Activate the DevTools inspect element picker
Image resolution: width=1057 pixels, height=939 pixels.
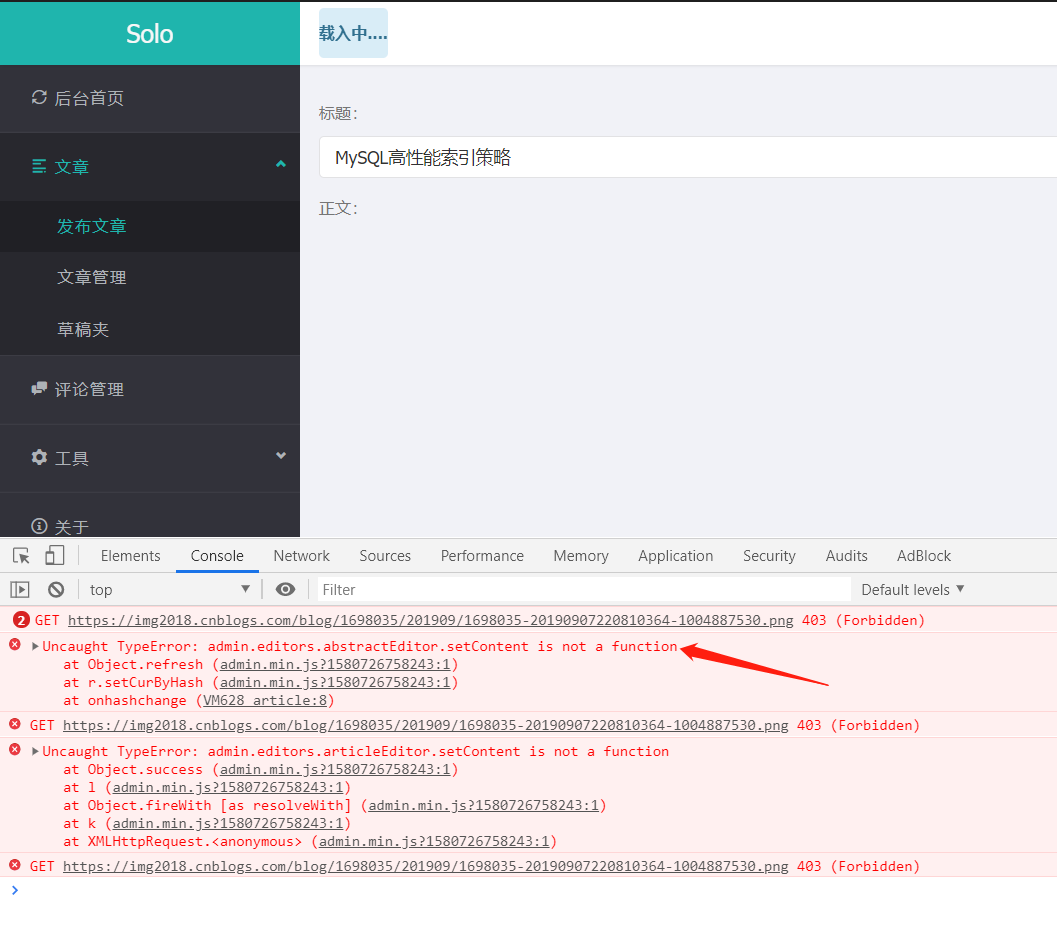[x=21, y=555]
